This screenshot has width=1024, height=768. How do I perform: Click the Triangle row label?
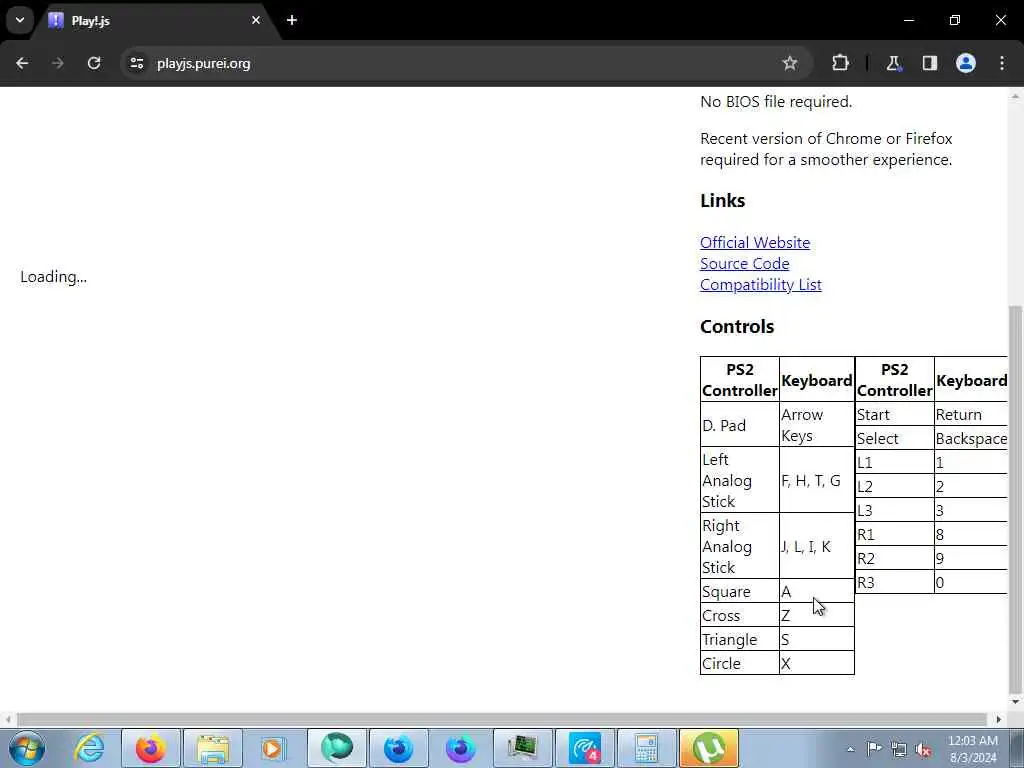coord(739,640)
